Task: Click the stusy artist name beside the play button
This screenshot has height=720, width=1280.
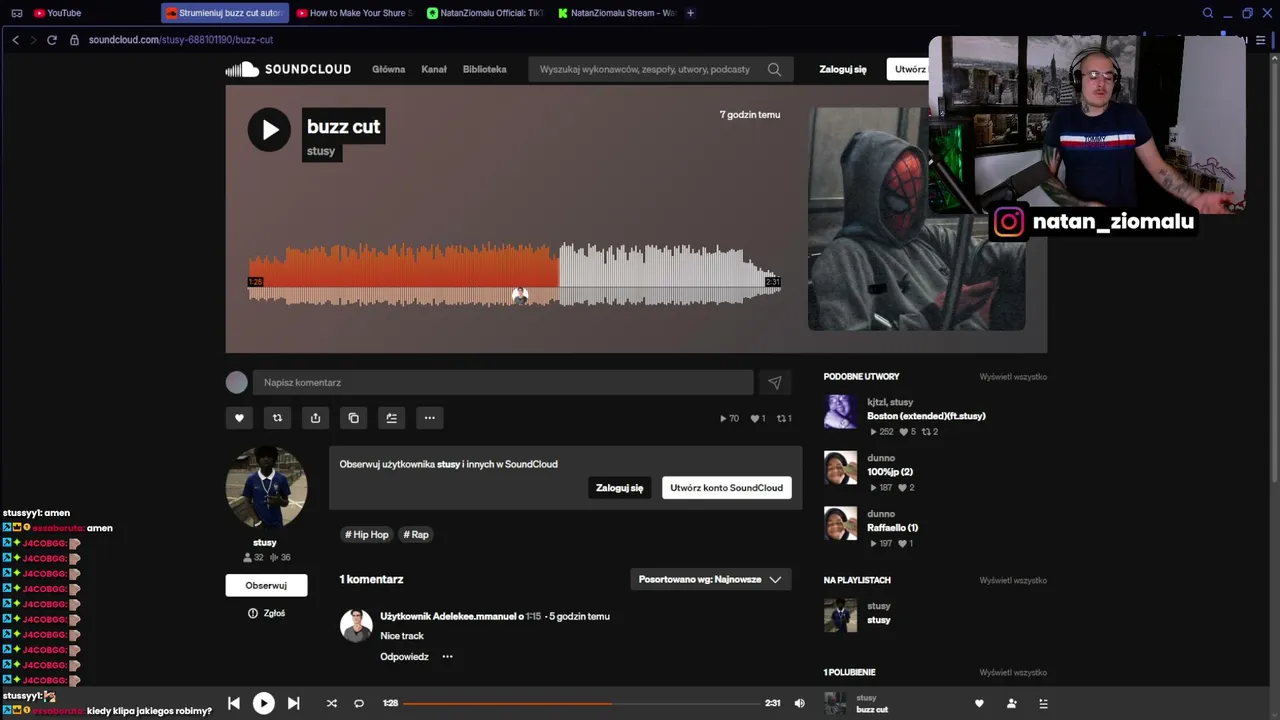Action: click(321, 151)
